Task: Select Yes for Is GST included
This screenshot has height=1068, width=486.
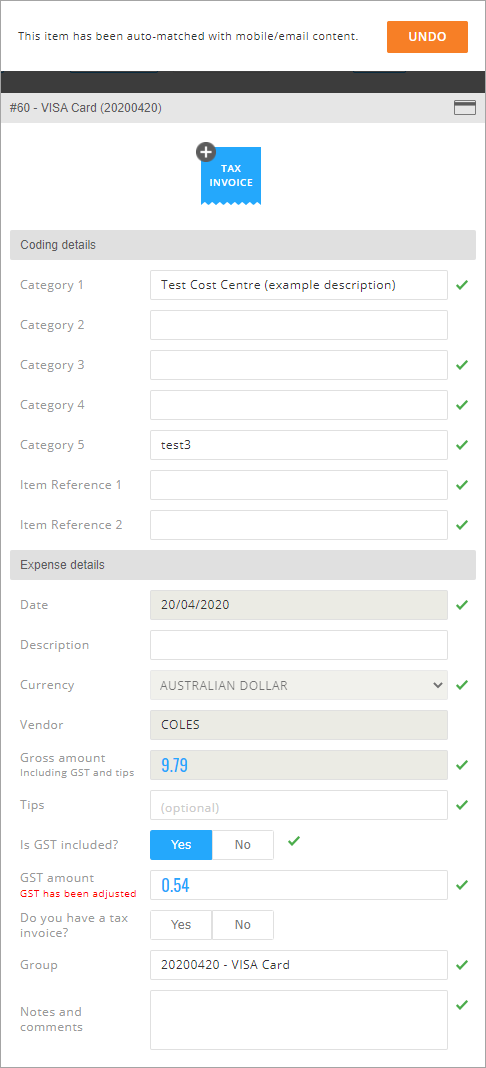Action: 181,845
